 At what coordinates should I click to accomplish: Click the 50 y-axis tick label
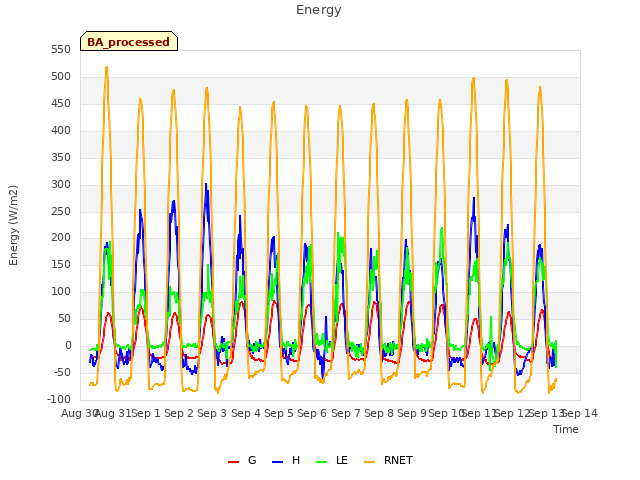tap(64, 319)
